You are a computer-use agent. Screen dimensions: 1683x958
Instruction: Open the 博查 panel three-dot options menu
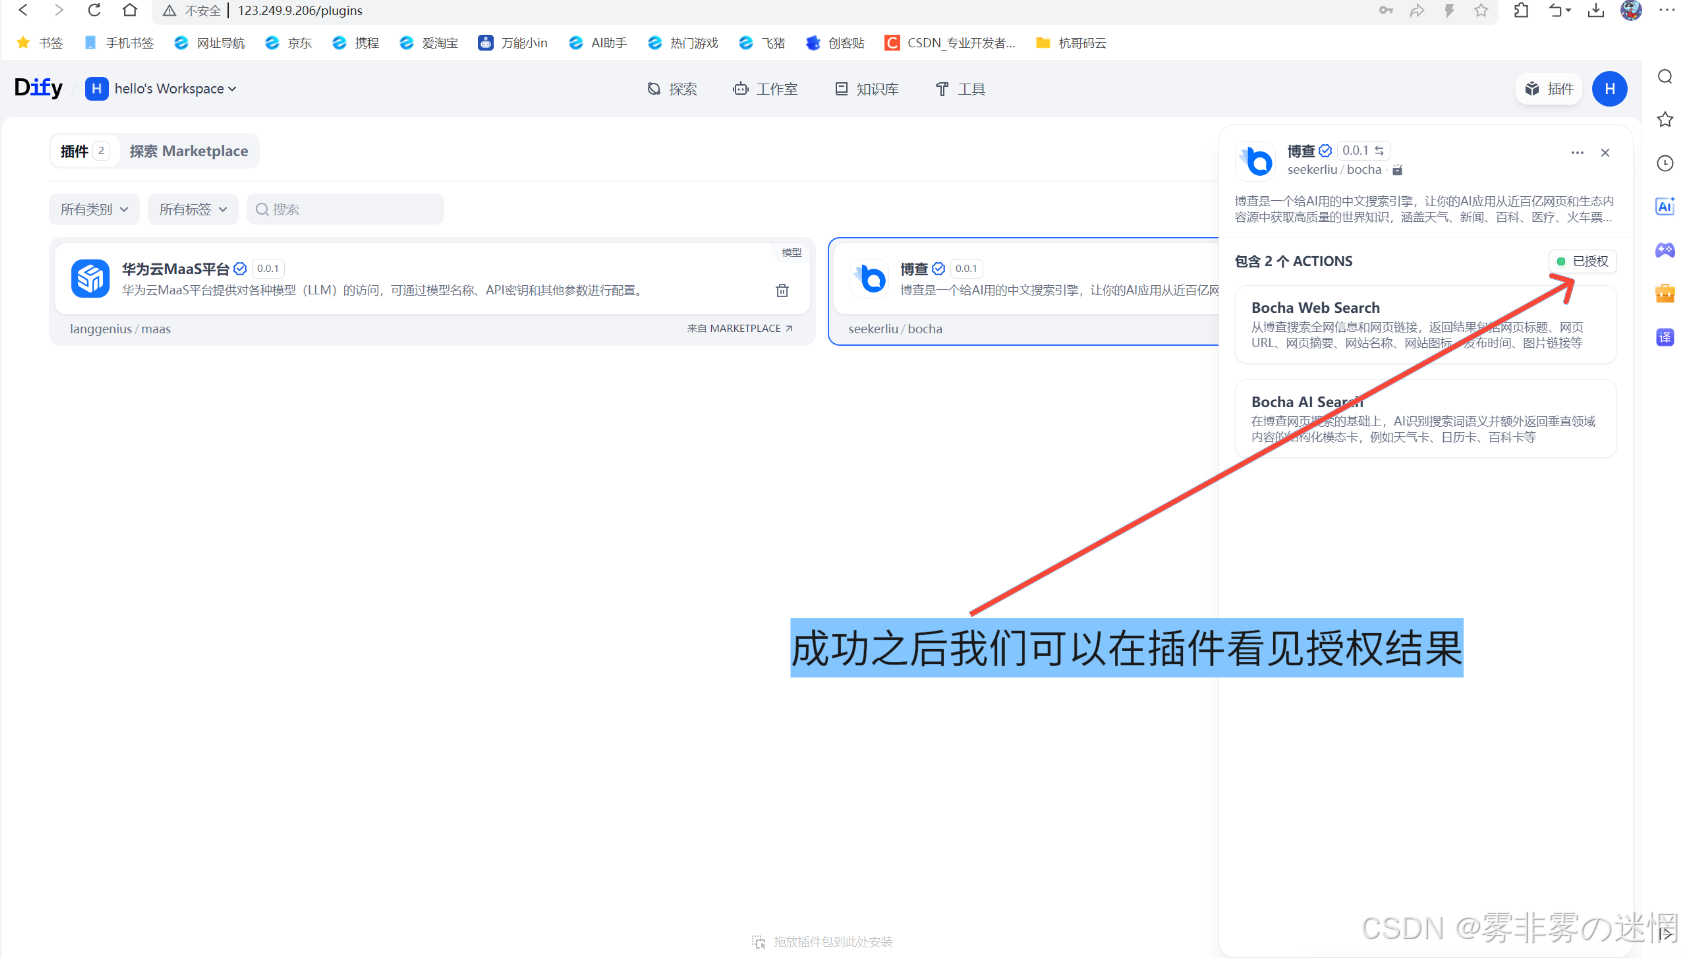(1577, 153)
